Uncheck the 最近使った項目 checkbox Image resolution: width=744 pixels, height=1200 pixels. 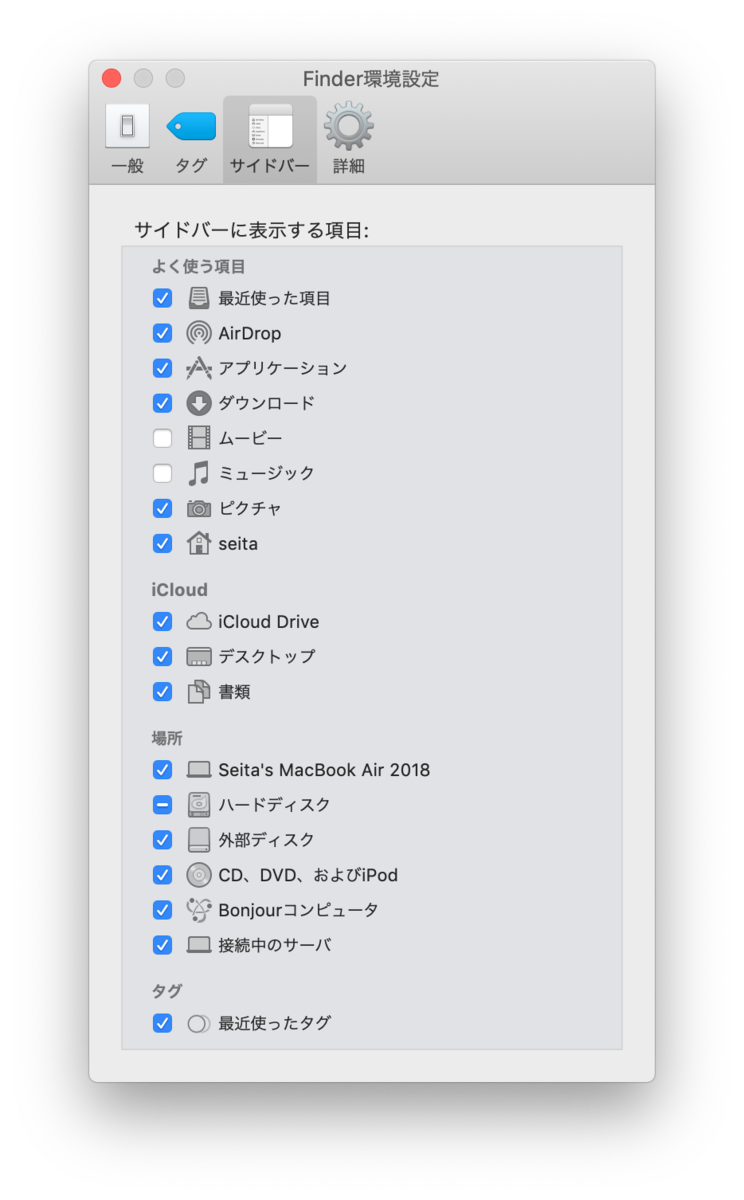coord(162,298)
